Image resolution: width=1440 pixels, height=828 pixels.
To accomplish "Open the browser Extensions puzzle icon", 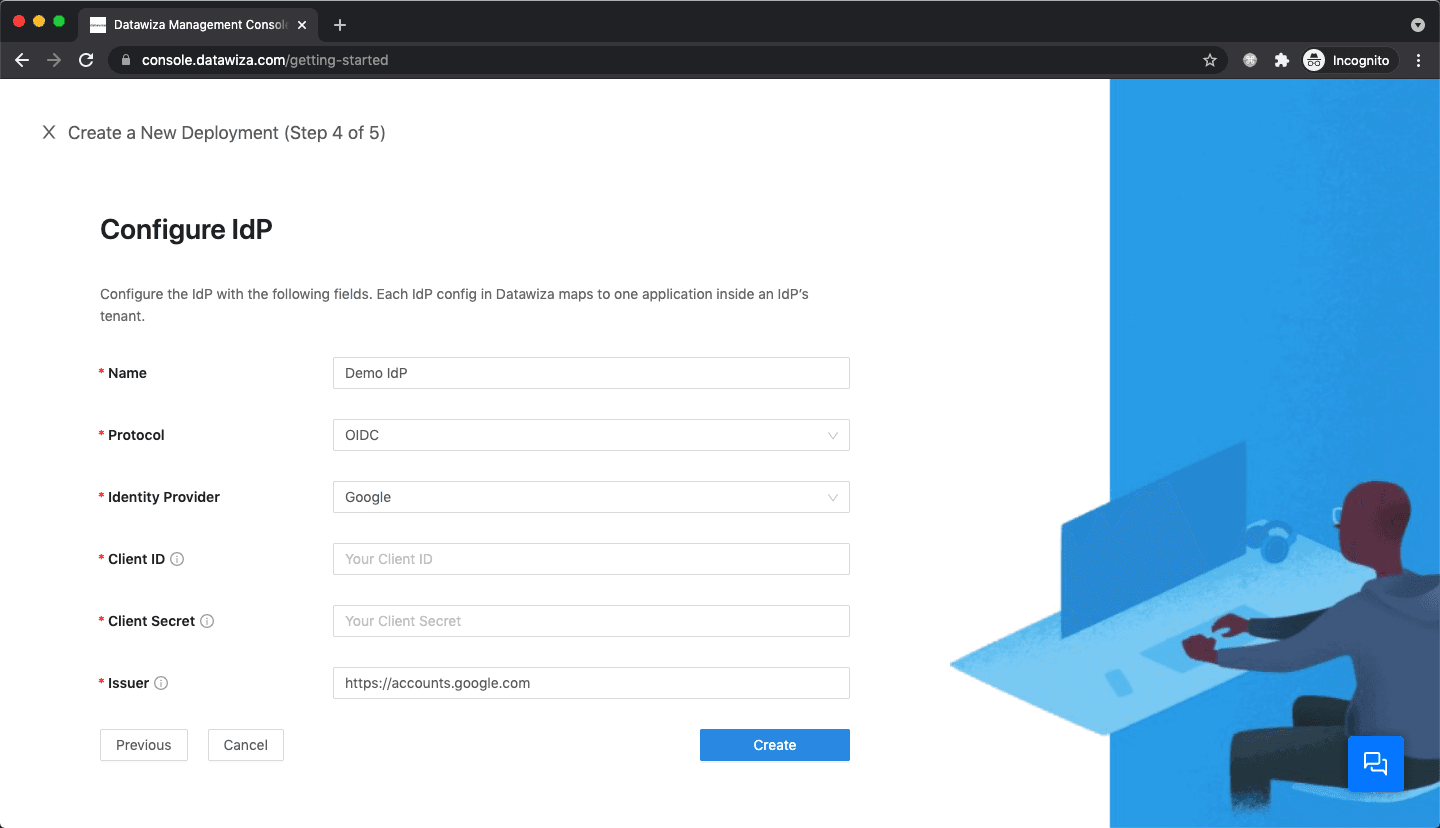I will click(1282, 60).
